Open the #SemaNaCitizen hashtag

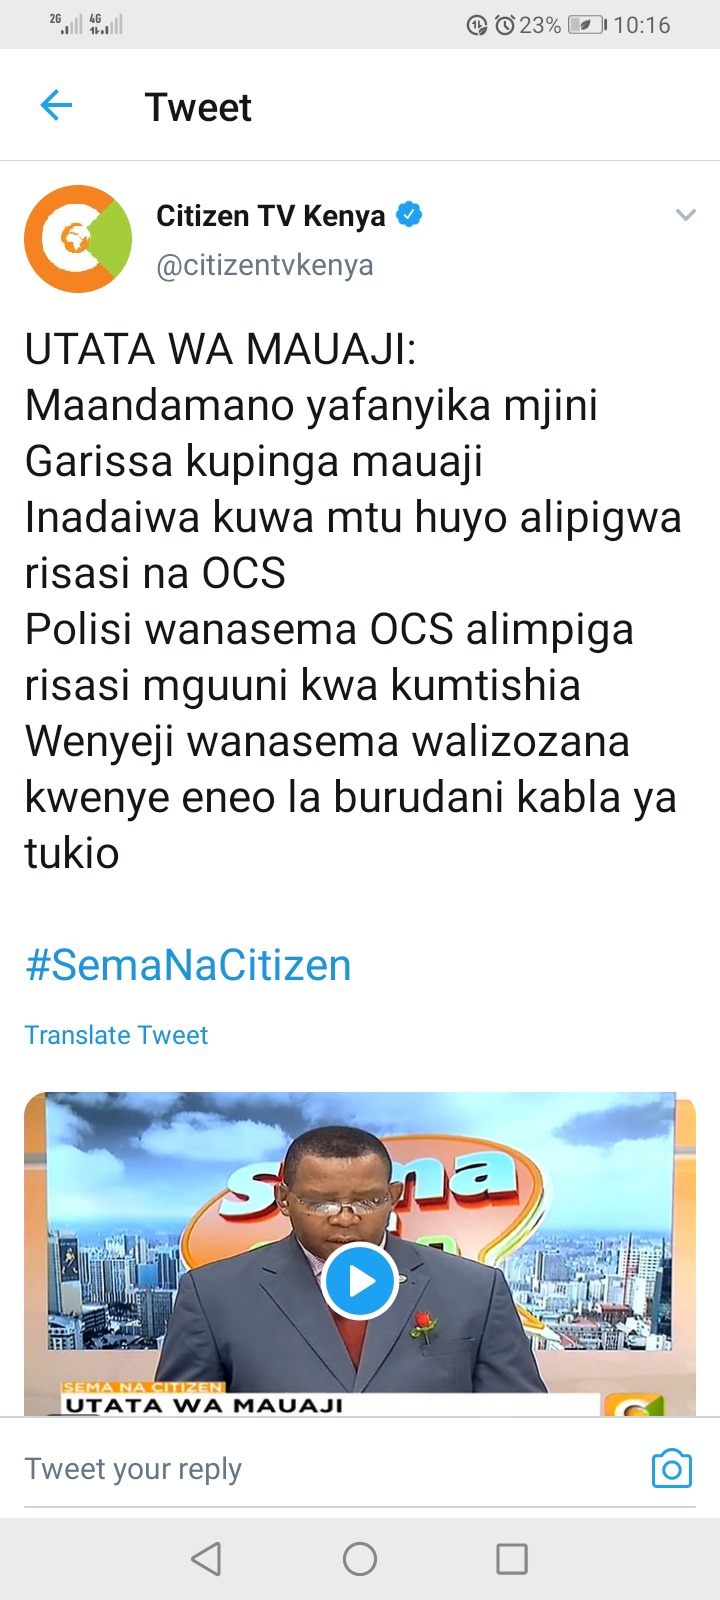(188, 966)
